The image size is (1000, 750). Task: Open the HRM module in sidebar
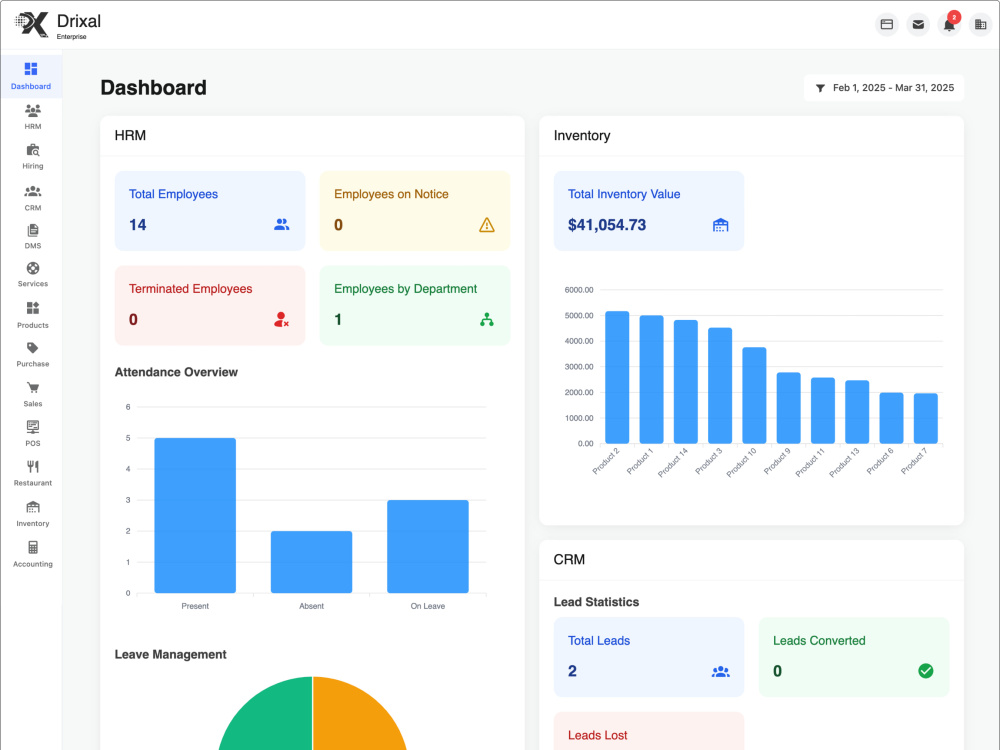(33, 117)
